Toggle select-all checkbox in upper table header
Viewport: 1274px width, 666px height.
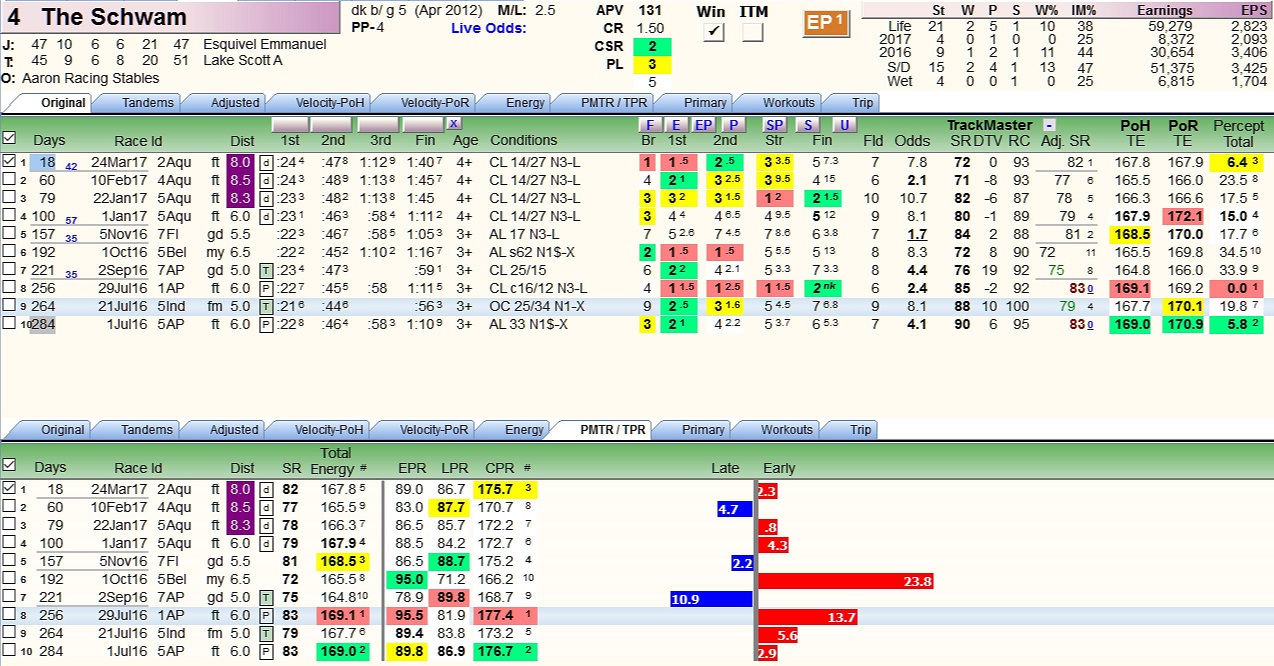coord(9,138)
